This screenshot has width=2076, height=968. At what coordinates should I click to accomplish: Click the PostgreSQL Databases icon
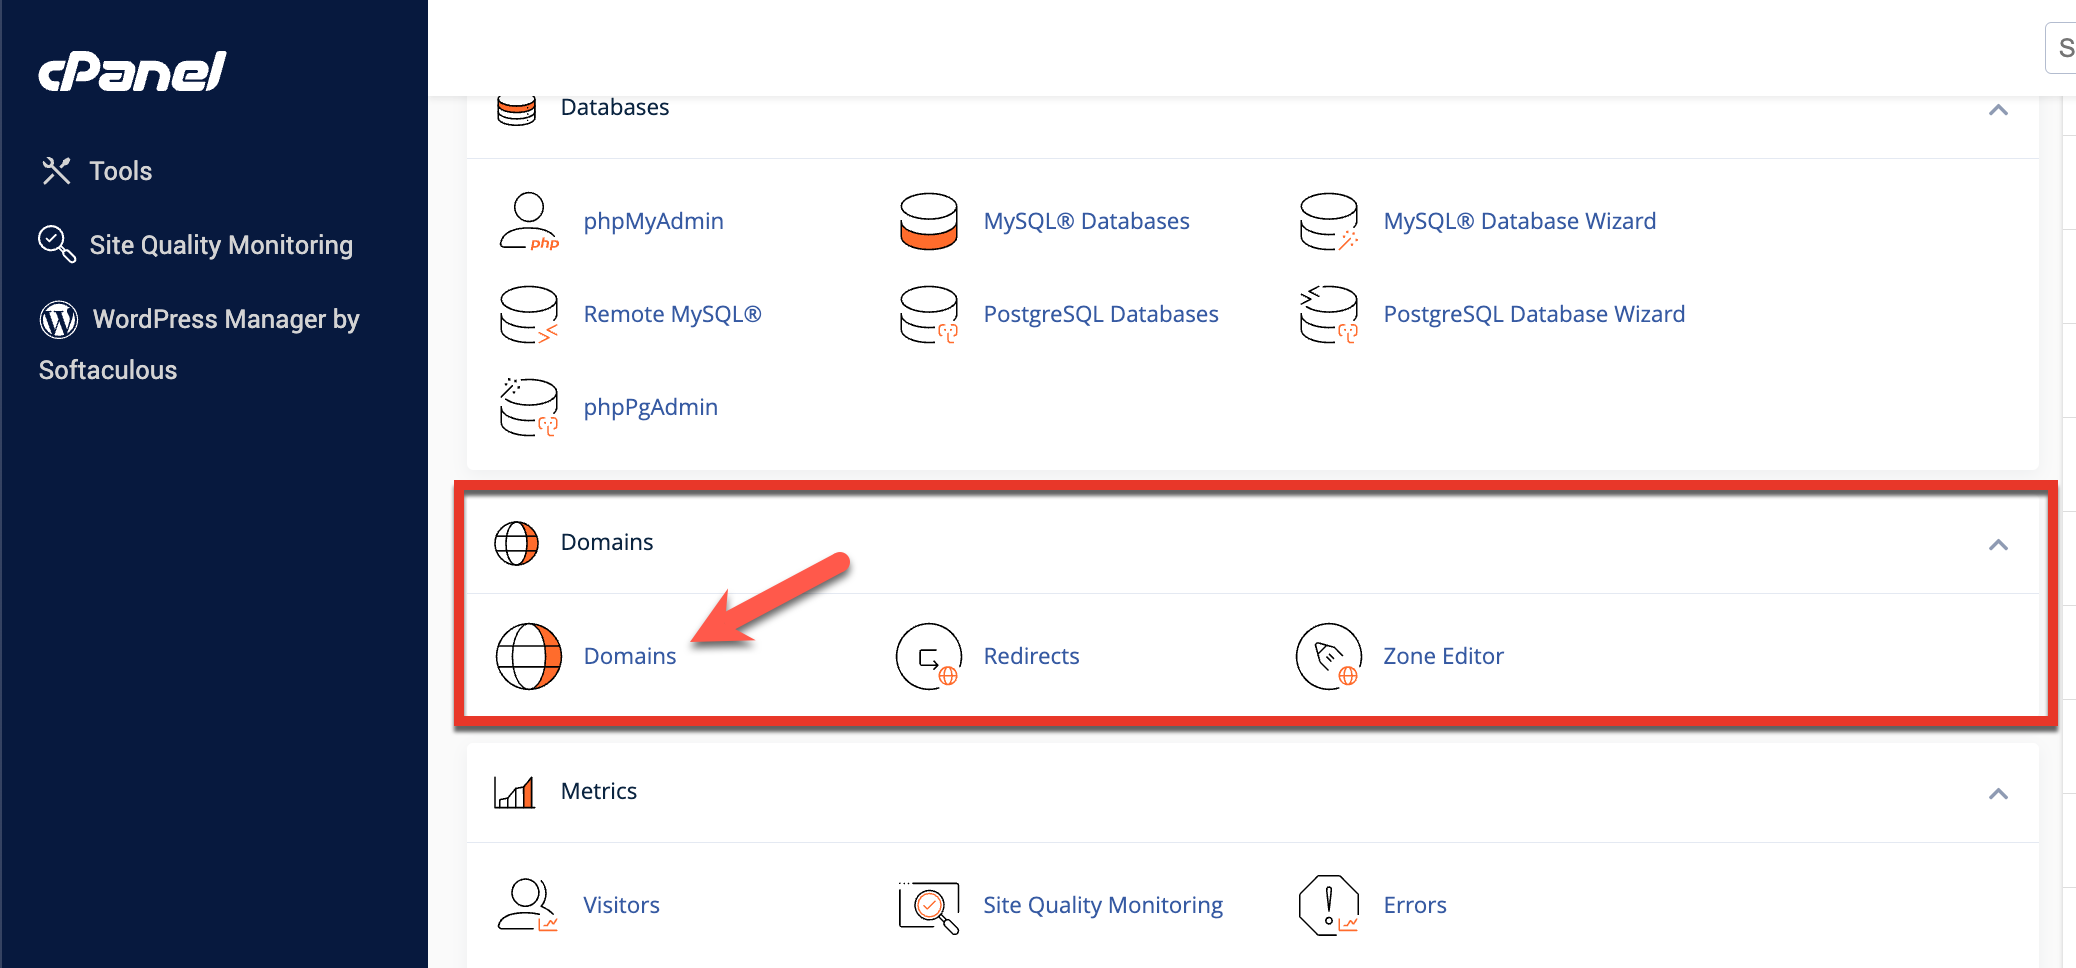click(x=929, y=314)
